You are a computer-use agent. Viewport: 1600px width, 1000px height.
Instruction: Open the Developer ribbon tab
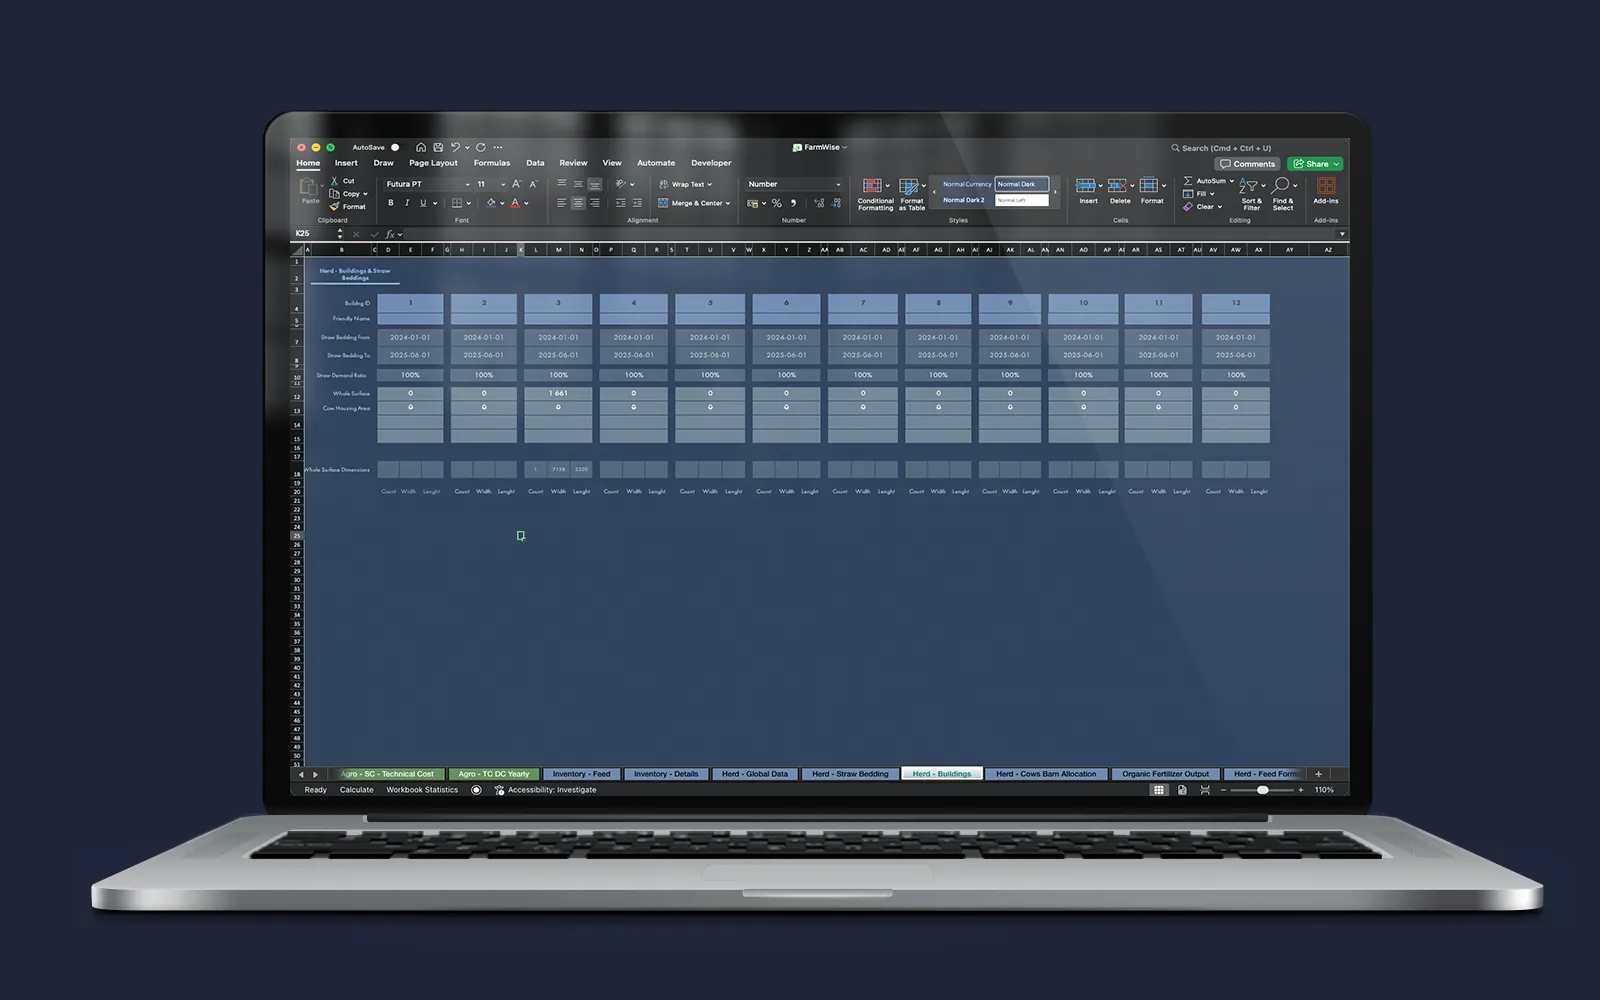pos(711,163)
